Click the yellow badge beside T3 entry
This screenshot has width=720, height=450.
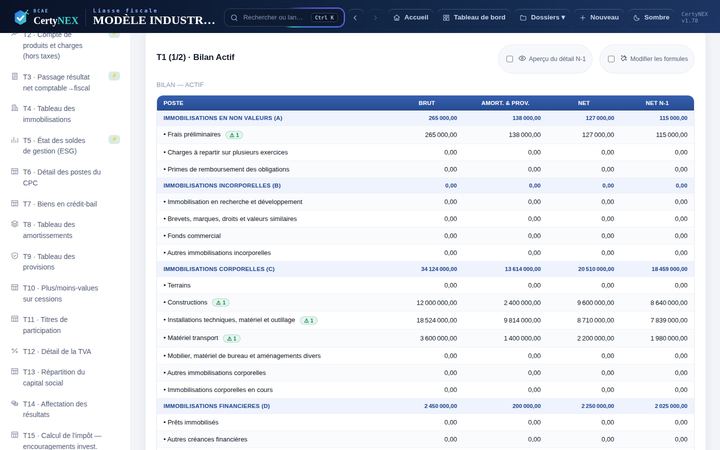click(x=114, y=76)
